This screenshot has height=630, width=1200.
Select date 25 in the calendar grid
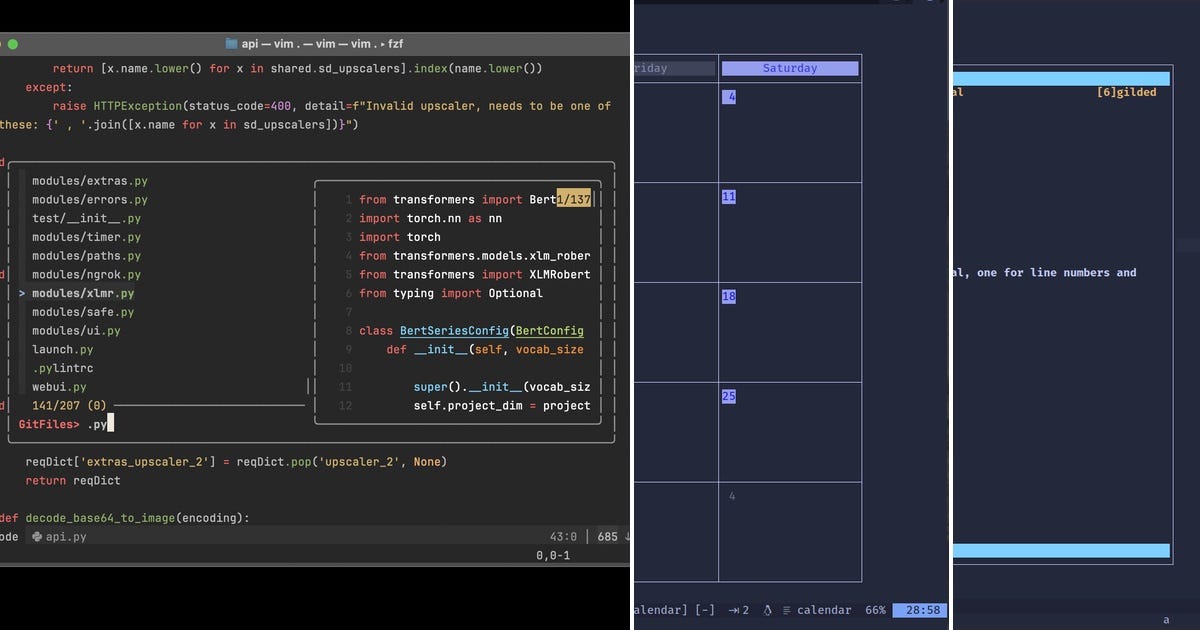728,396
